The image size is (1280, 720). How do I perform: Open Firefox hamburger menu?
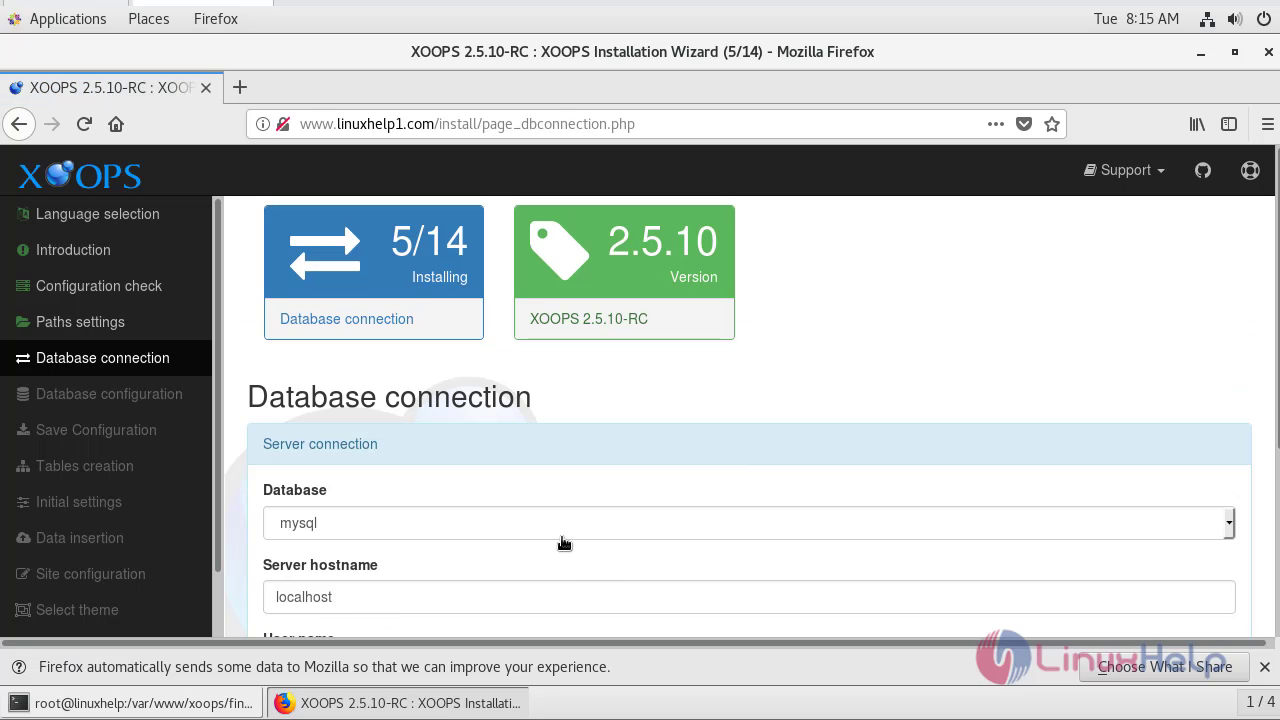coord(1267,124)
